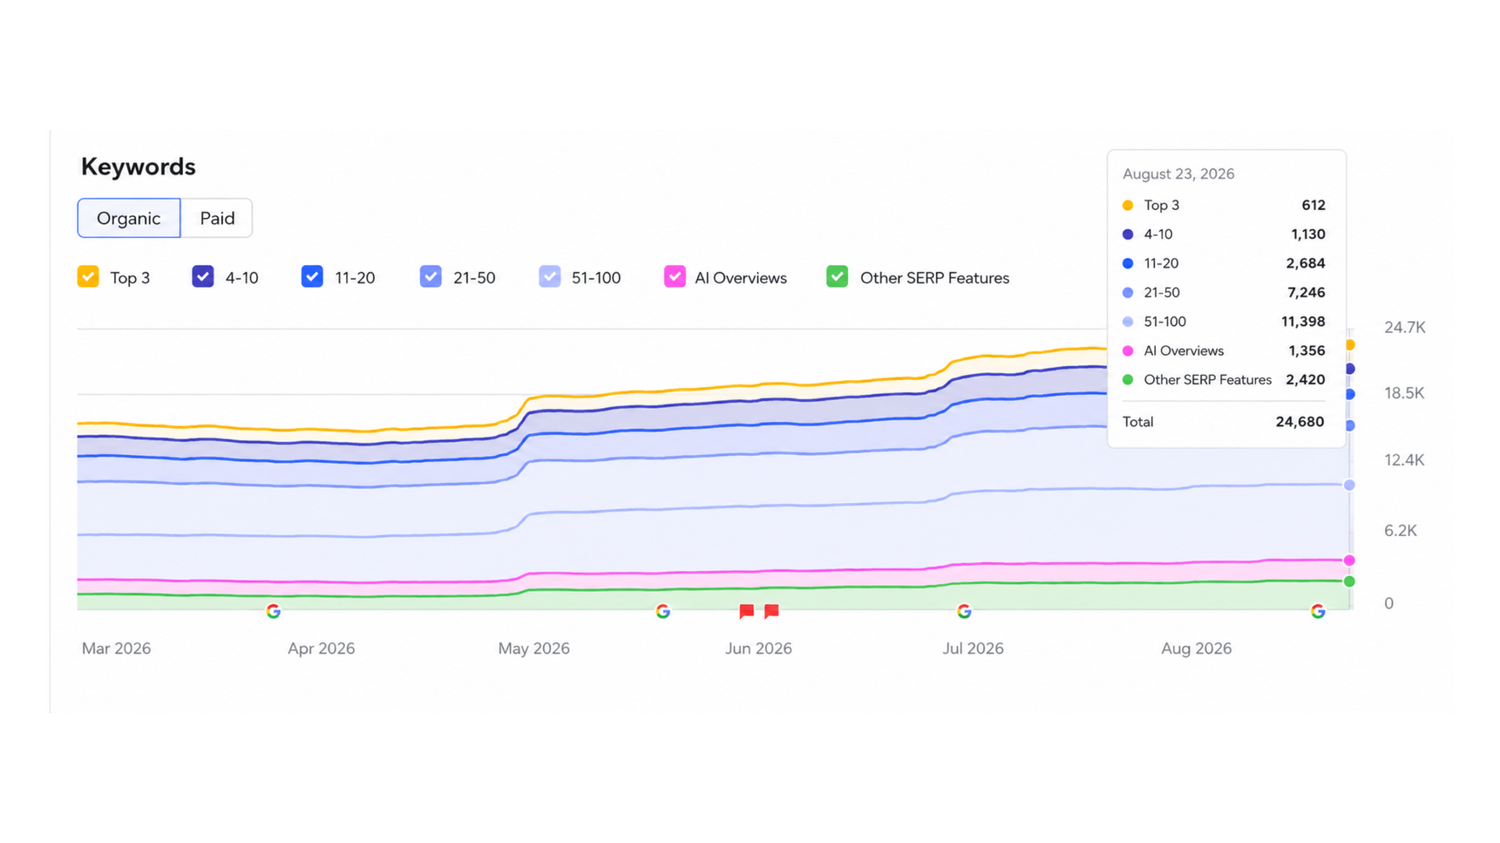This screenshot has height=843, width=1500.
Task: Click the Aug 2026 x-axis label
Action: 1196,648
